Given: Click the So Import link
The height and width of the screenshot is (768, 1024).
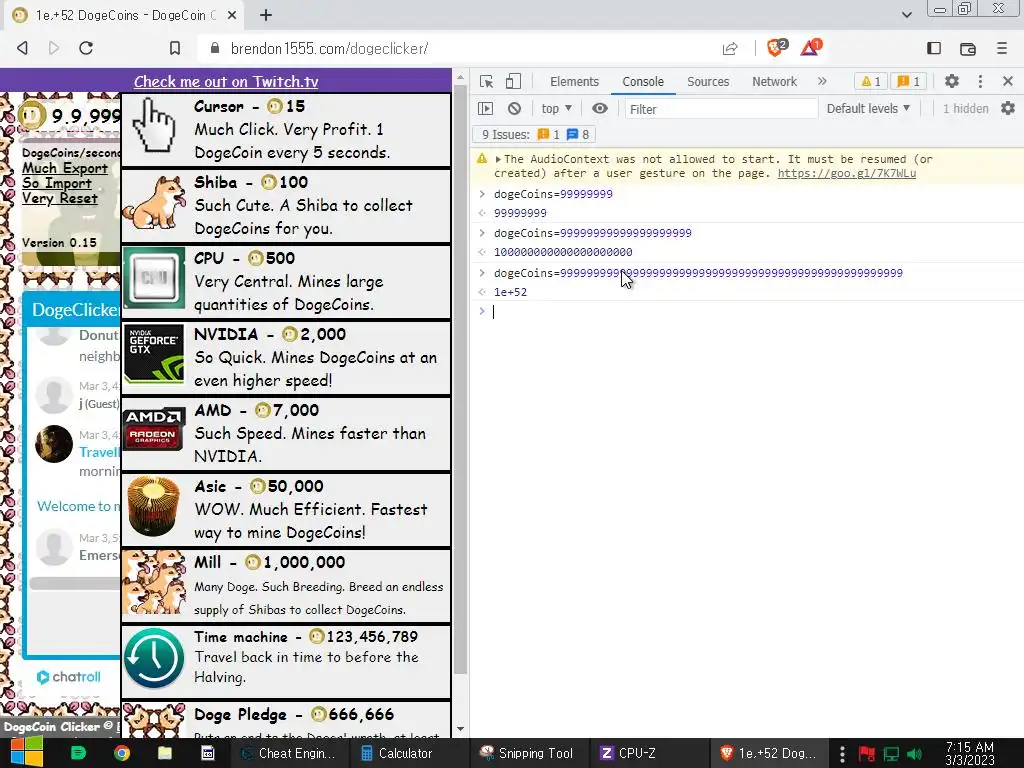Looking at the screenshot, I should coord(57,183).
